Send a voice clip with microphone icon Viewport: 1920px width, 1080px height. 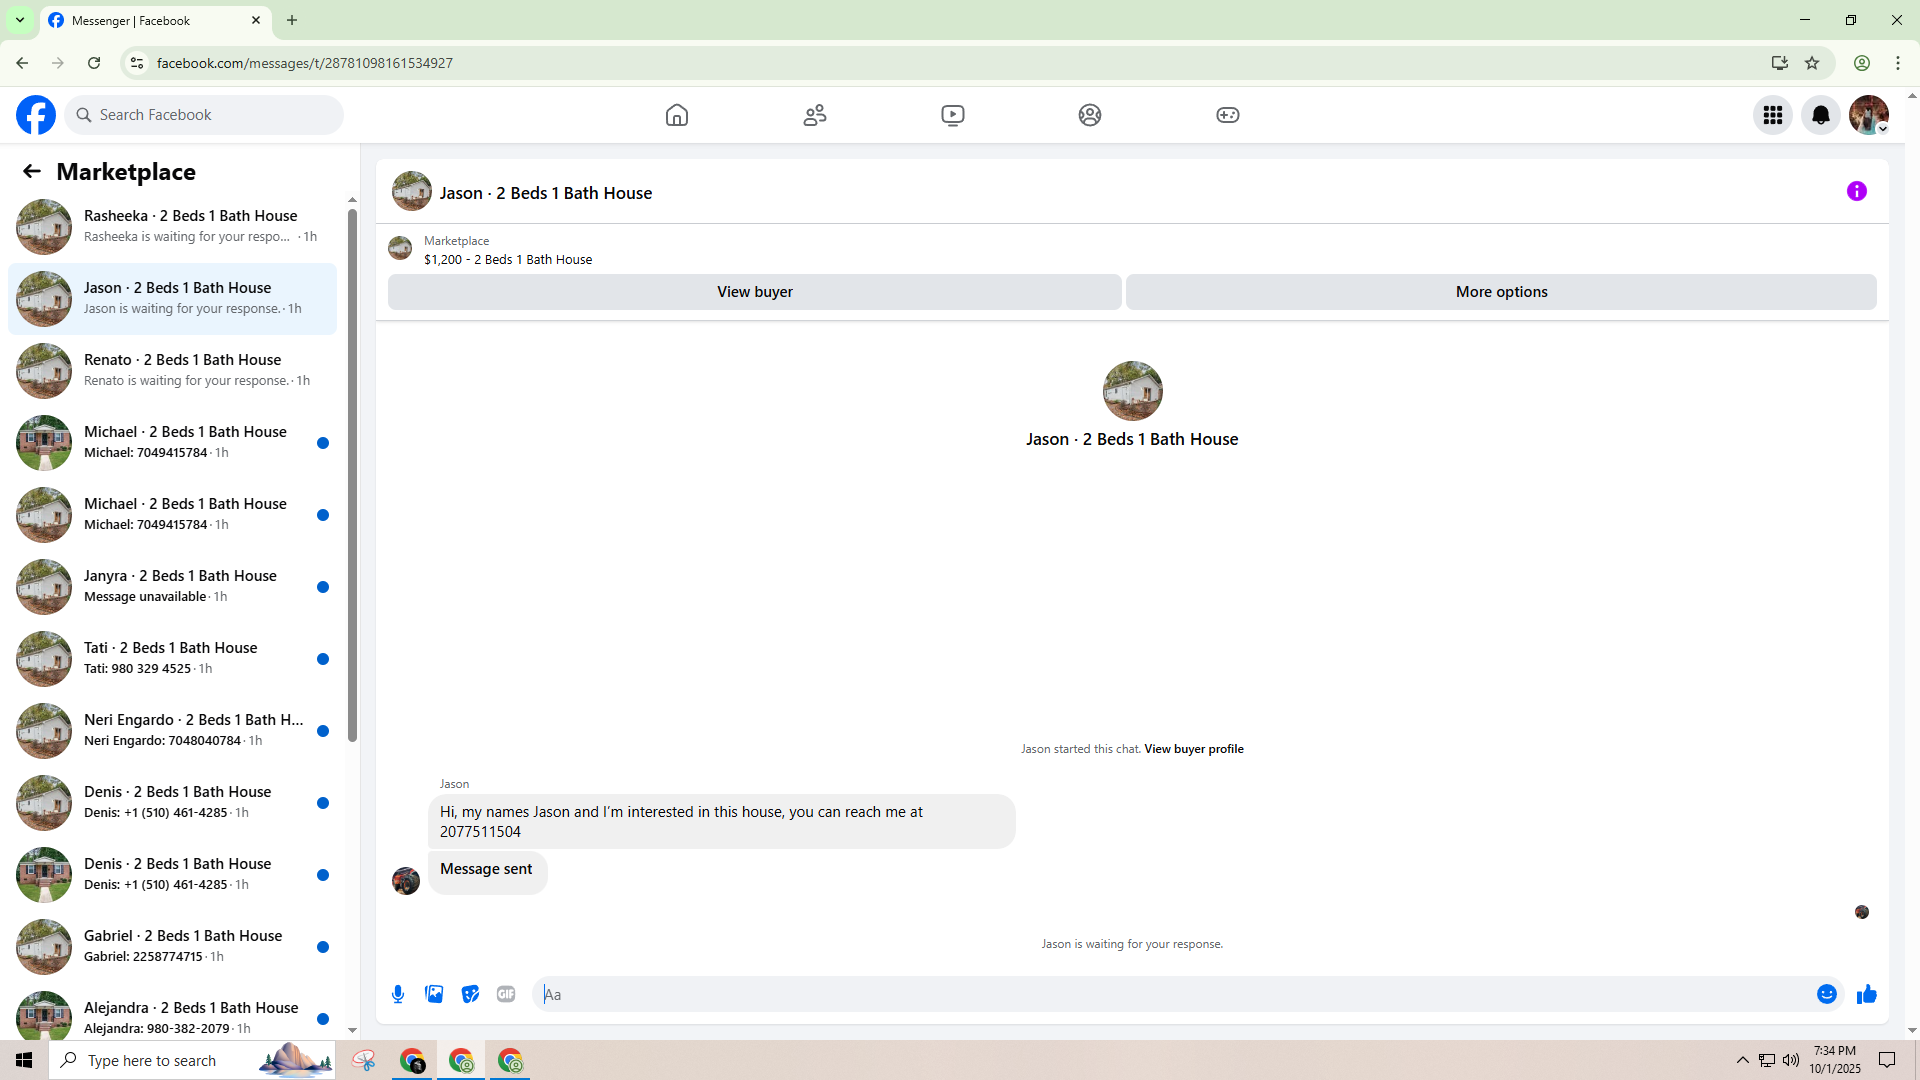[398, 994]
